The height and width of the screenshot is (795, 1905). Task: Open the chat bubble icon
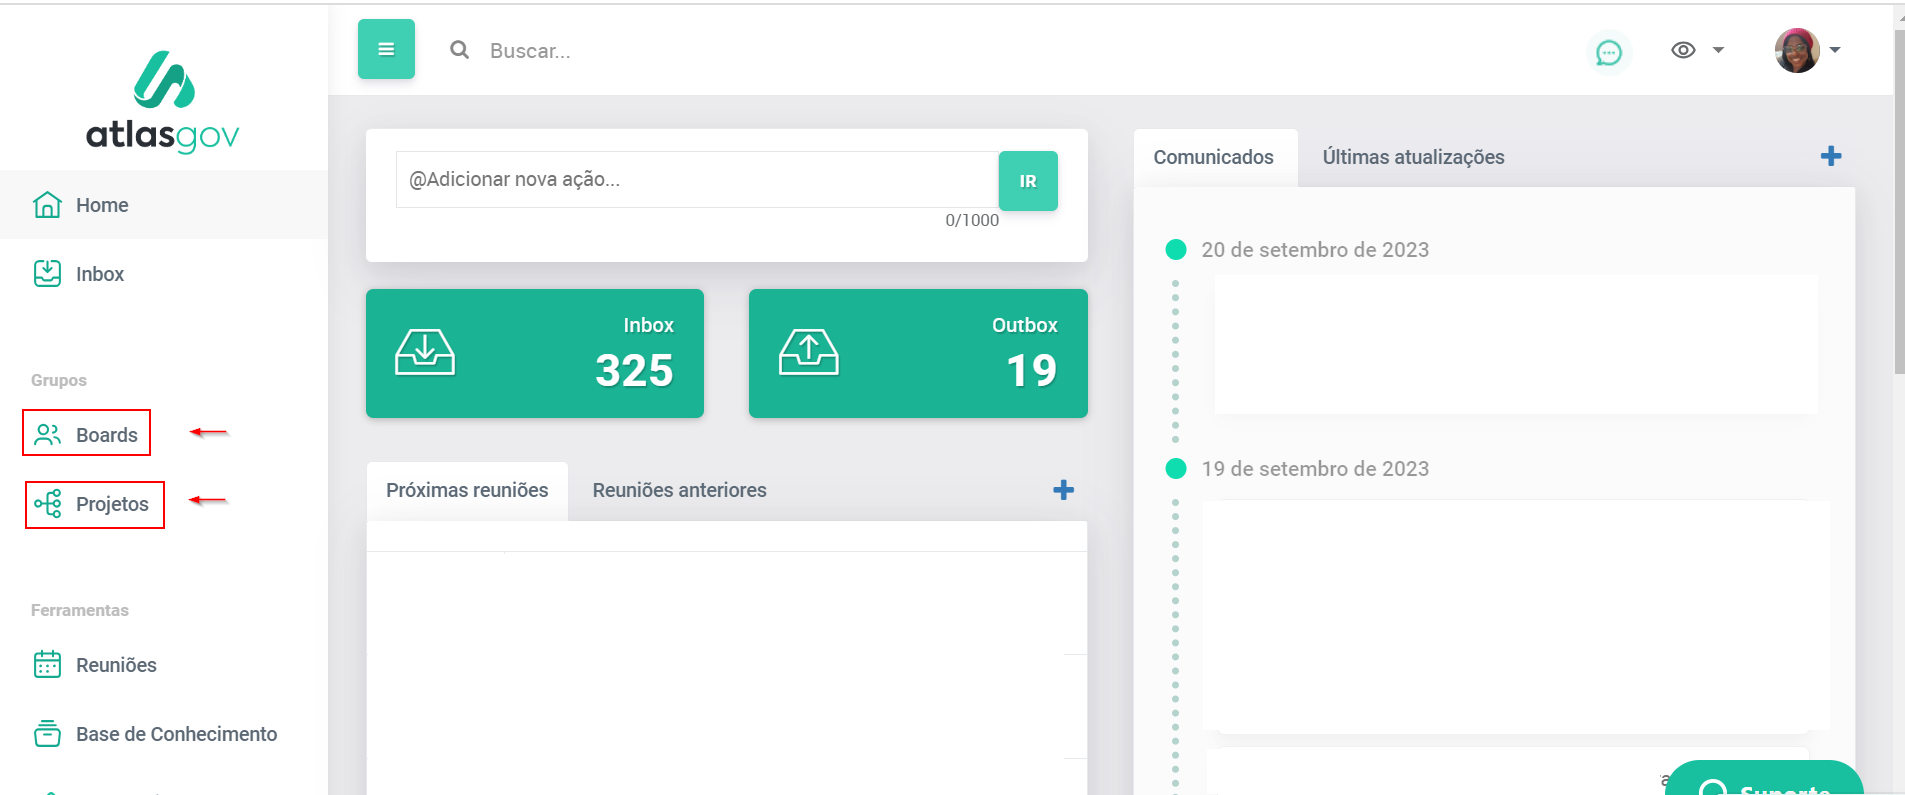tap(1608, 51)
